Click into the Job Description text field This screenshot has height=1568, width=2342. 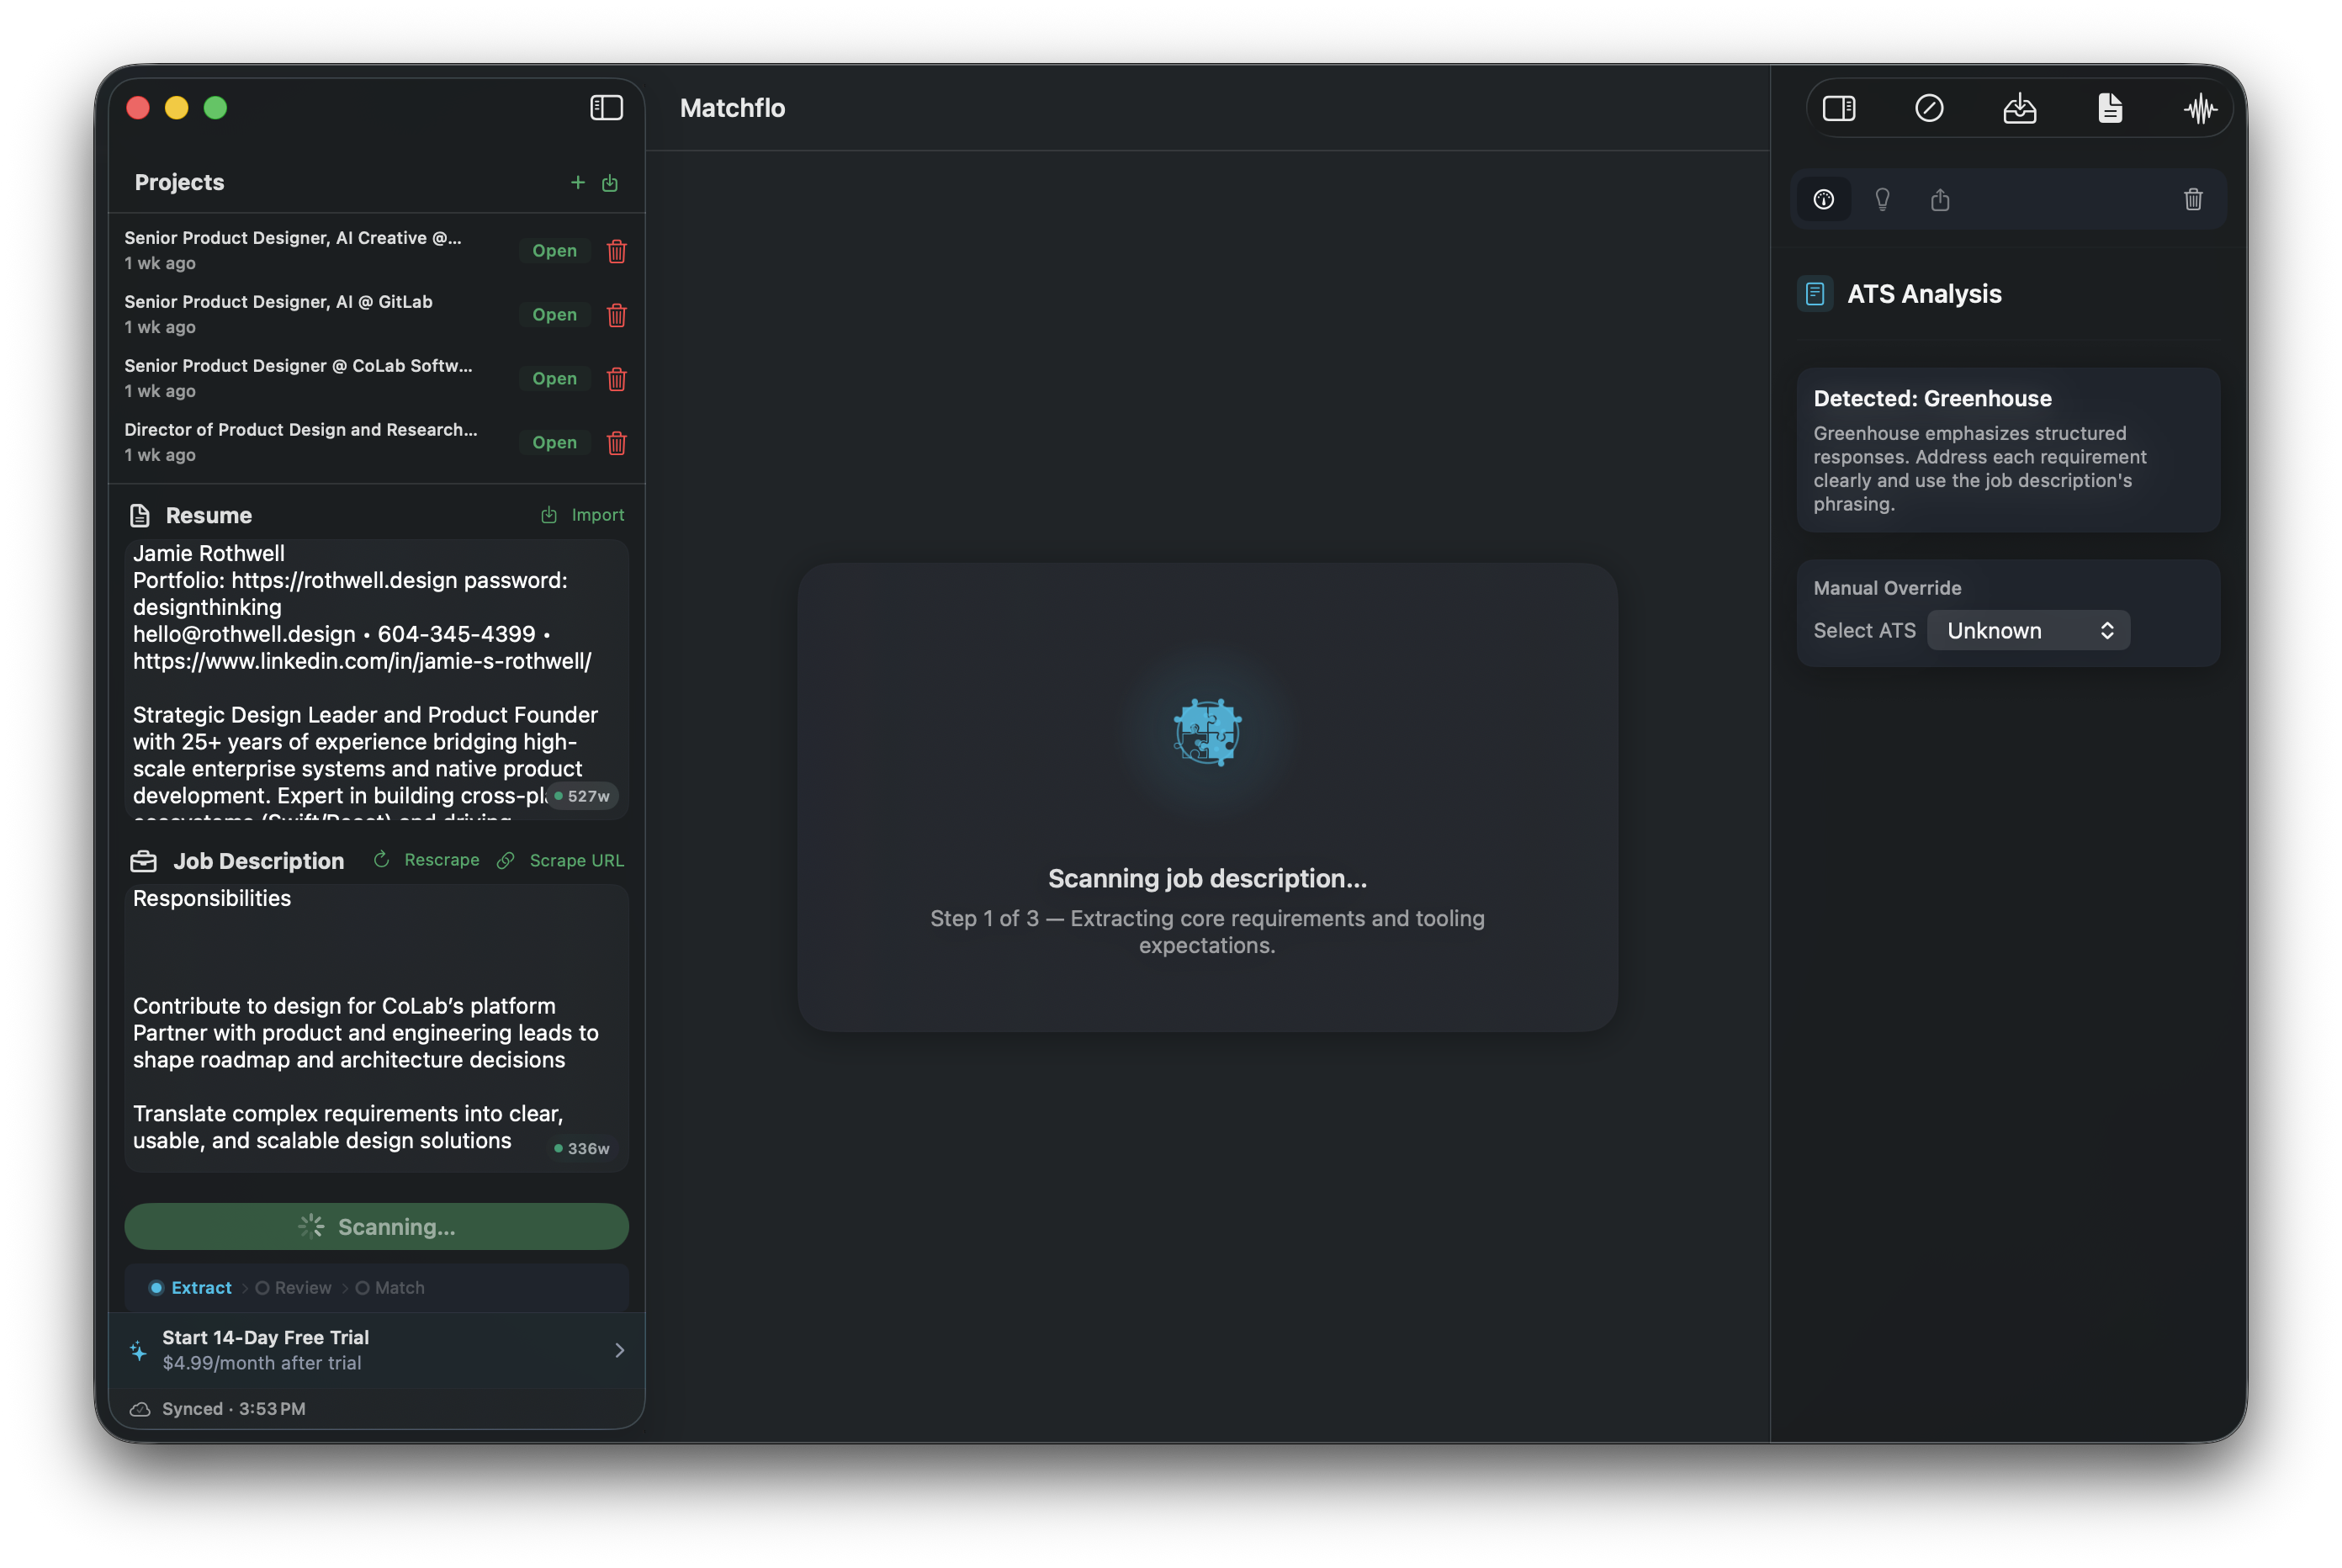coord(377,1028)
